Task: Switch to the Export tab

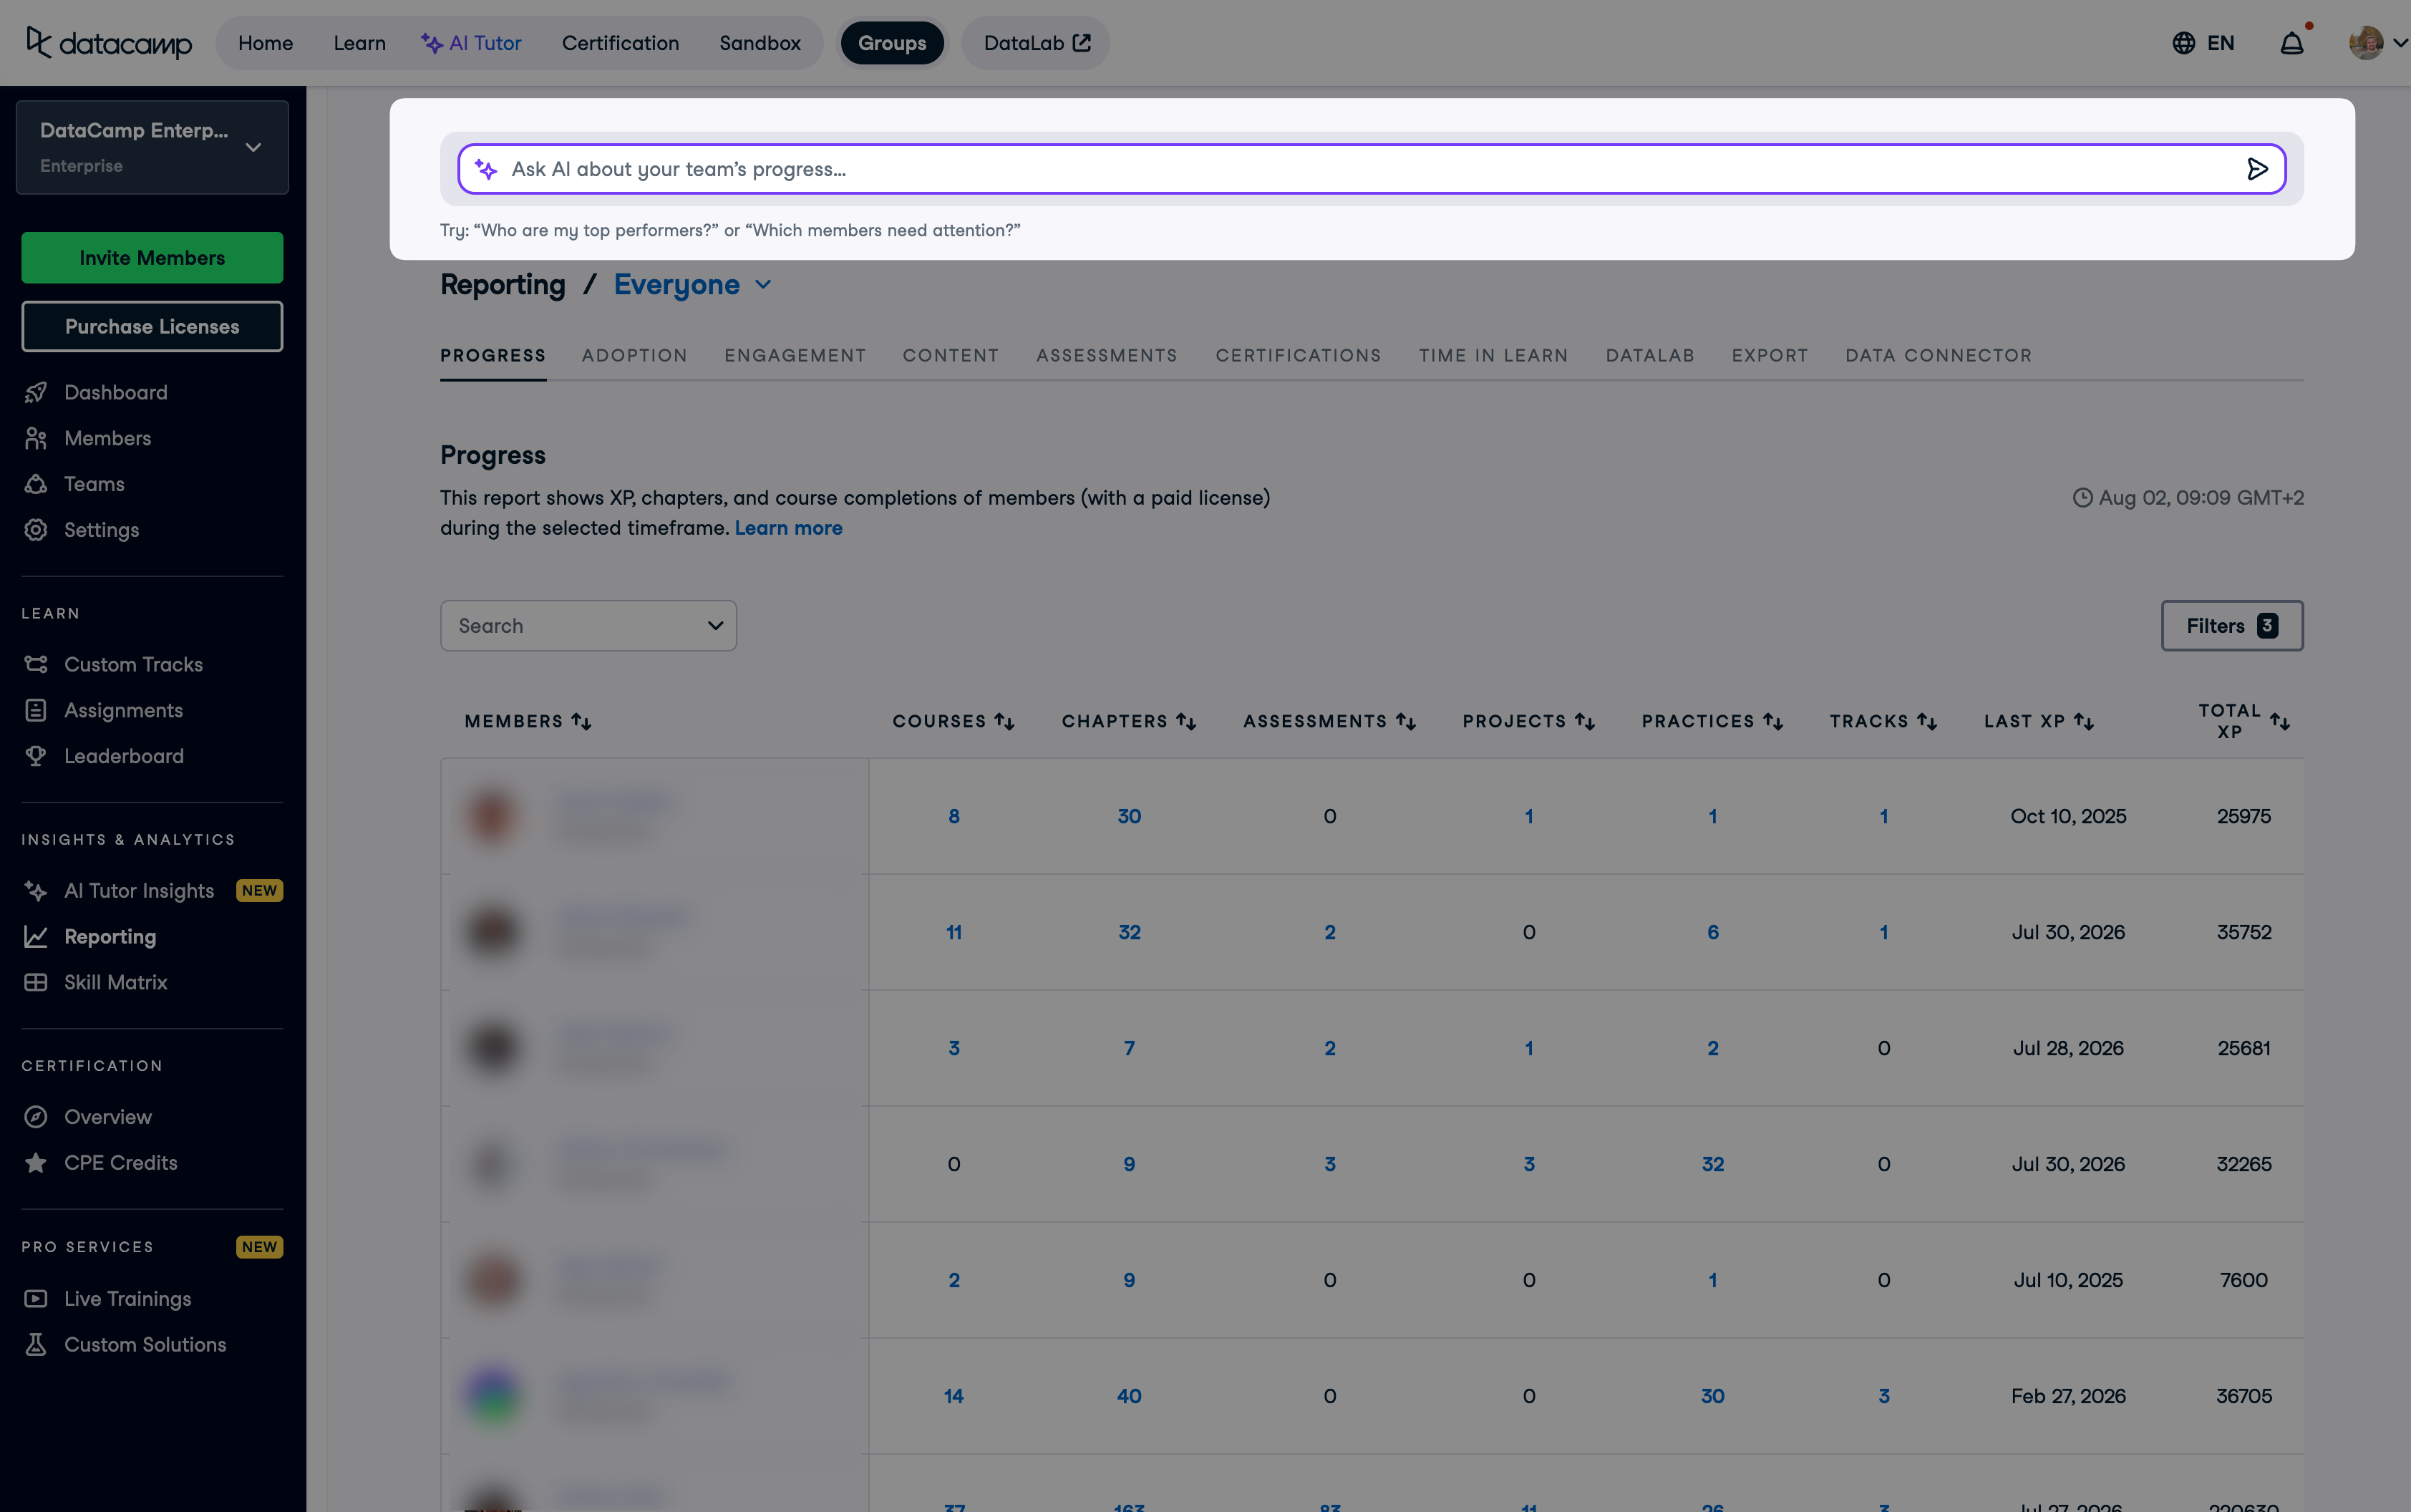Action: pyautogui.click(x=1770, y=355)
